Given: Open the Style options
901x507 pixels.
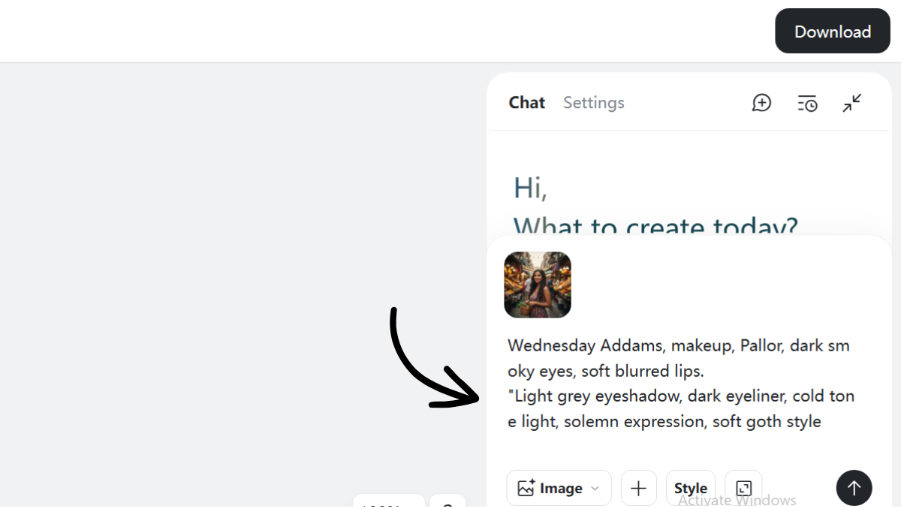Looking at the screenshot, I should point(690,488).
